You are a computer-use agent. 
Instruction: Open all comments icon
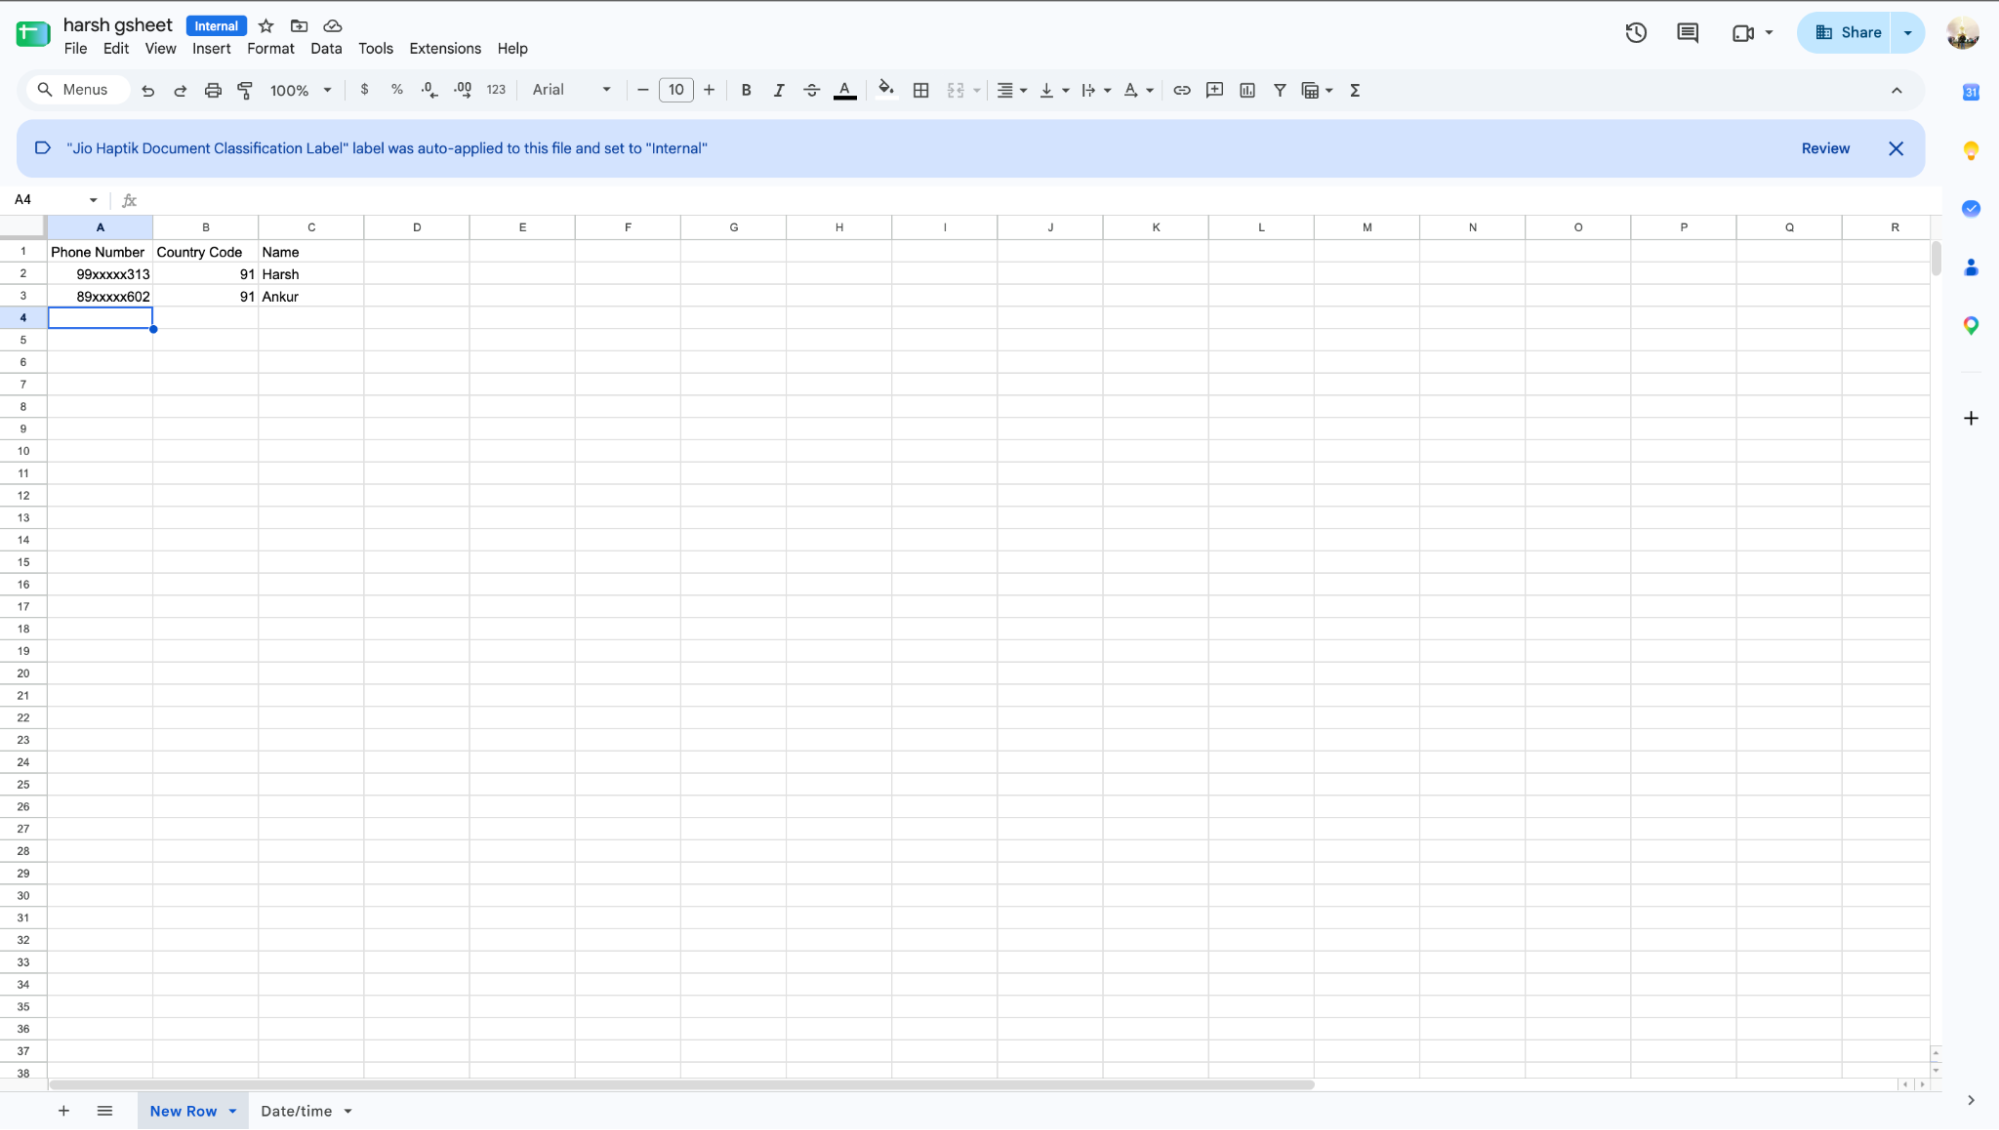1688,33
